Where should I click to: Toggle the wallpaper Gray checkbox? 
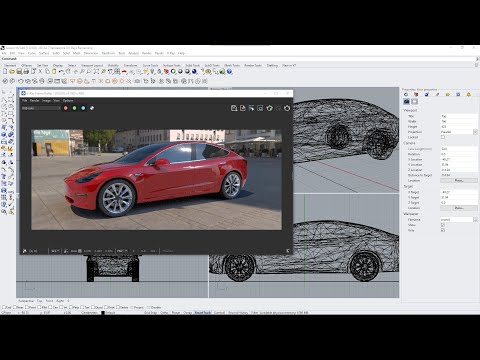point(443,230)
